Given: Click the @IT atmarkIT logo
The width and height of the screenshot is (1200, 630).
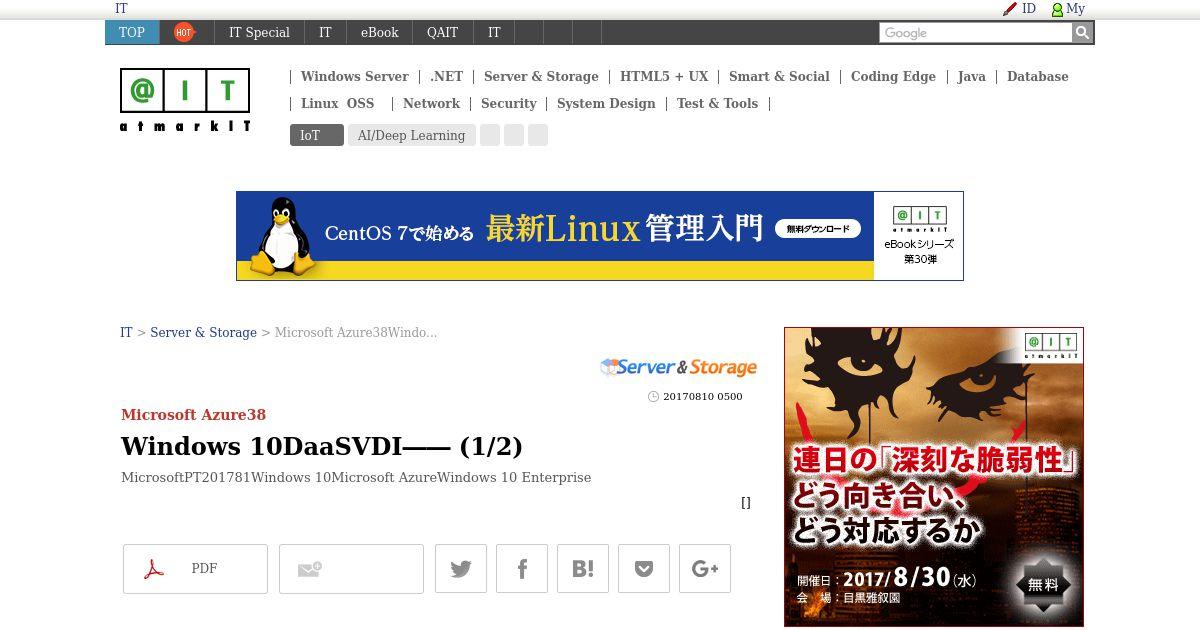Looking at the screenshot, I should tap(185, 100).
